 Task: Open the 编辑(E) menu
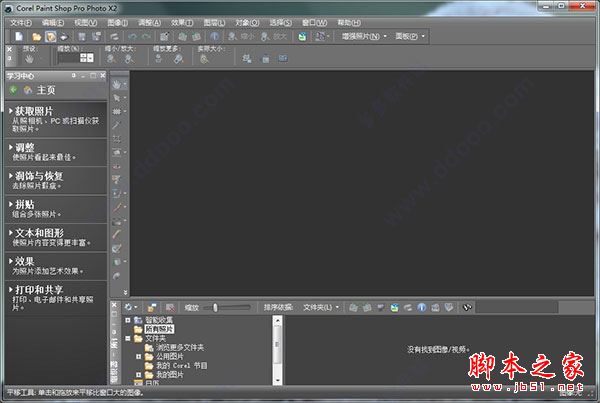pos(53,23)
